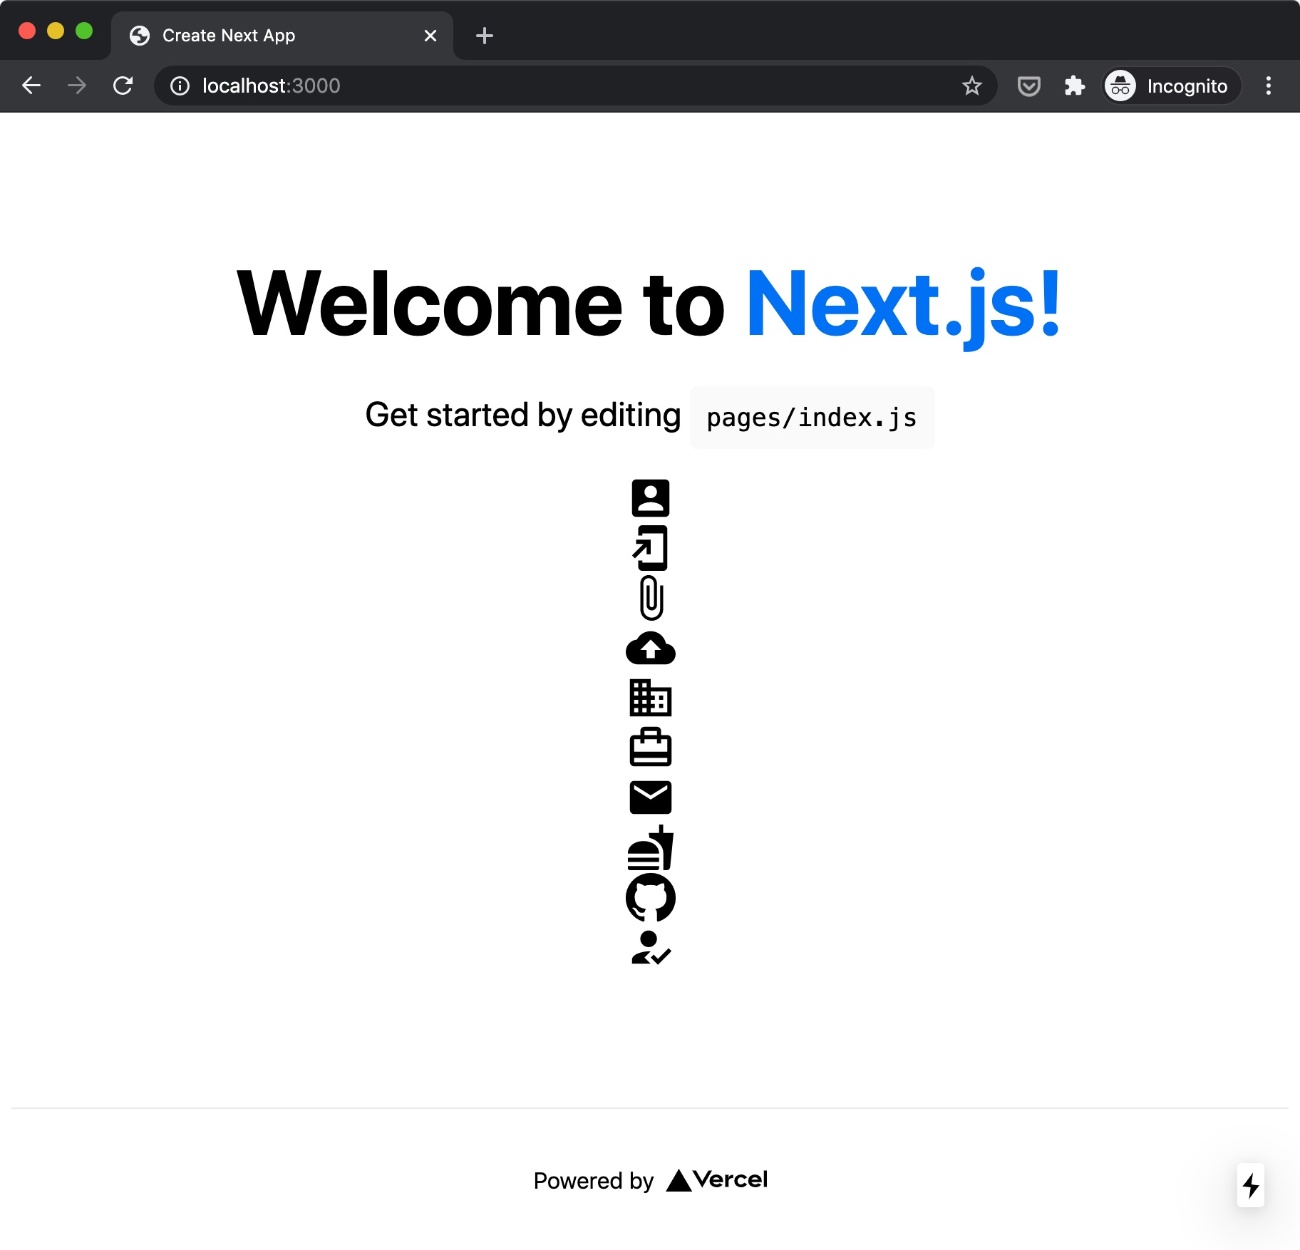The image size is (1300, 1250).
Task: Click the 'Get started by editing' text
Action: tap(523, 414)
